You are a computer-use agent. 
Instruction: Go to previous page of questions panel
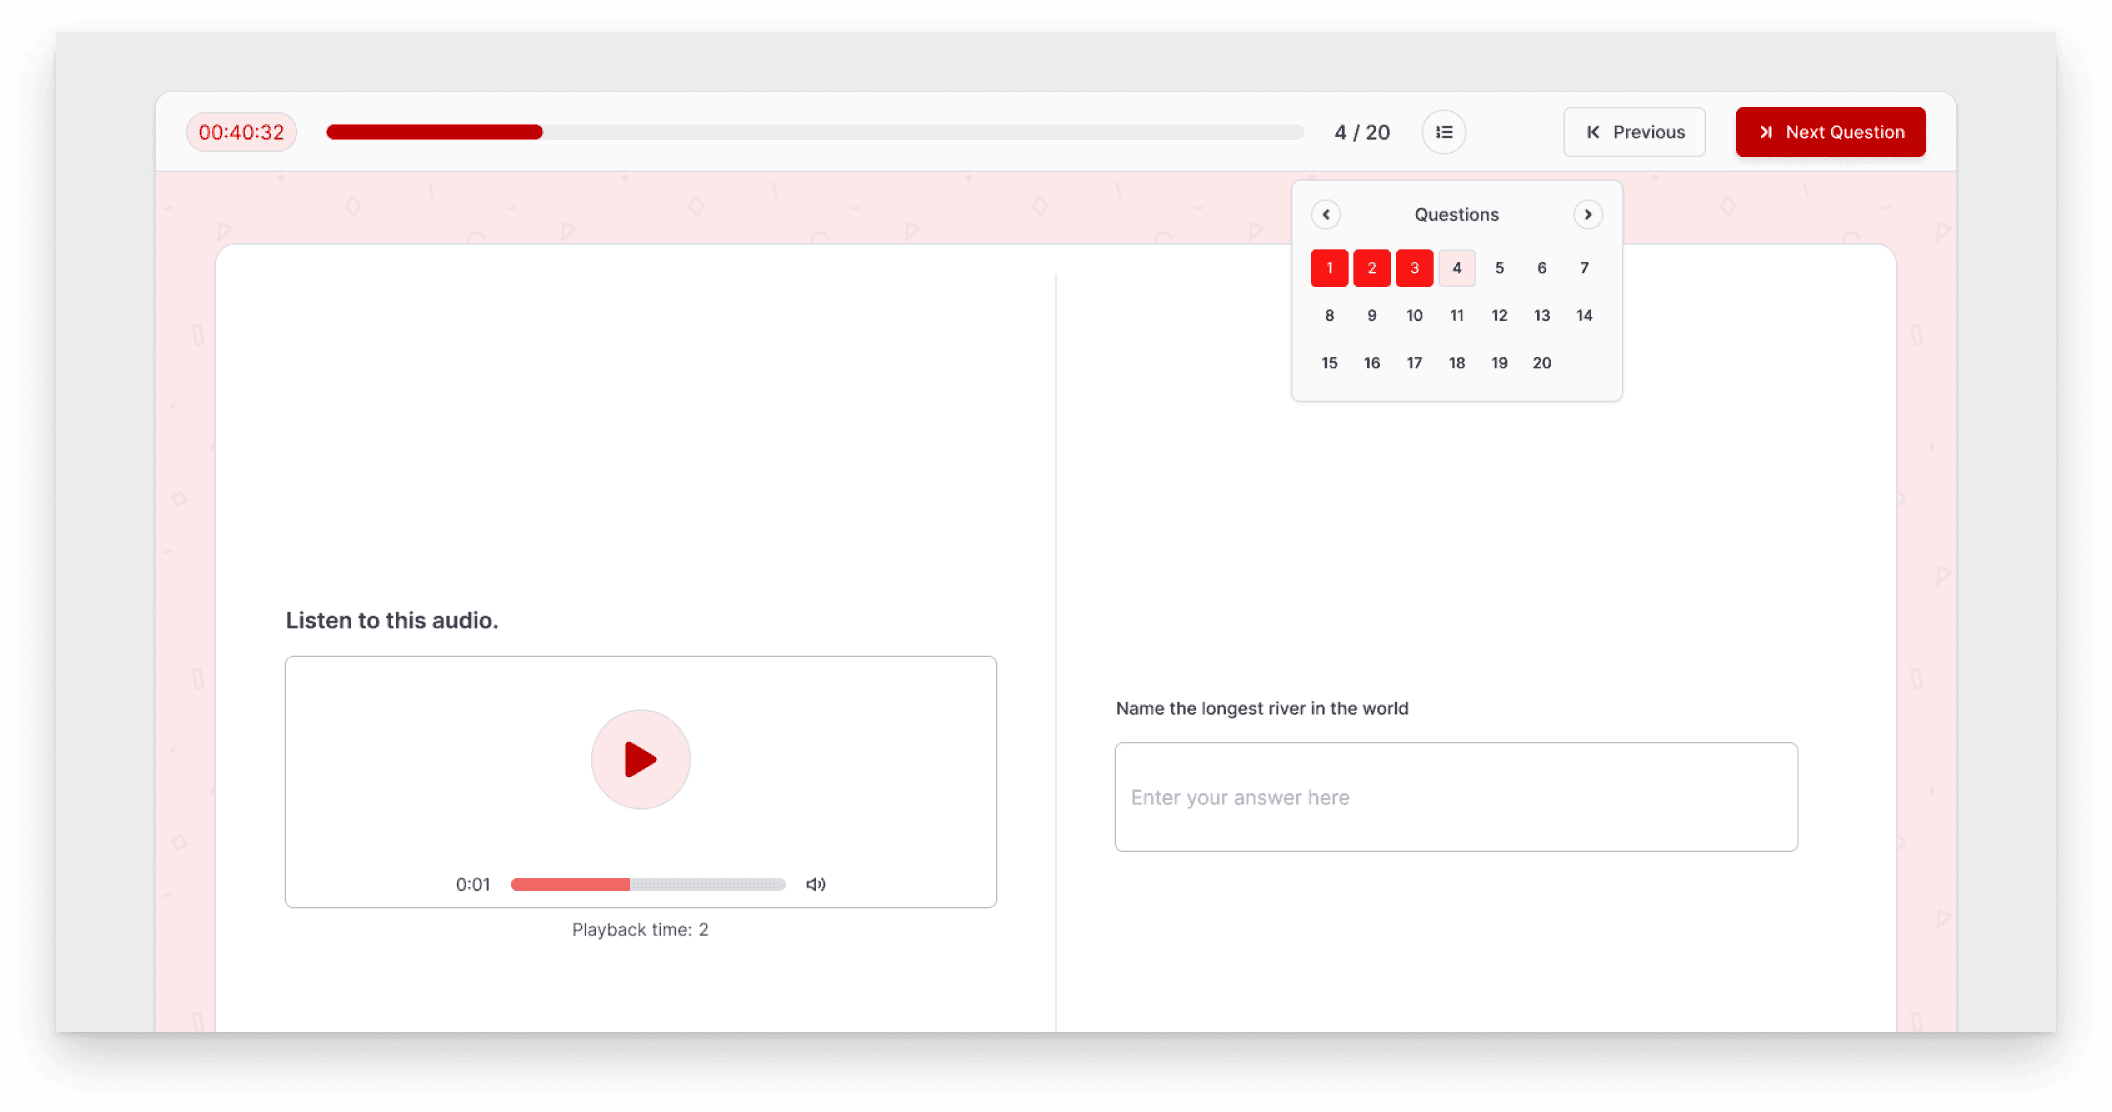click(x=1326, y=214)
